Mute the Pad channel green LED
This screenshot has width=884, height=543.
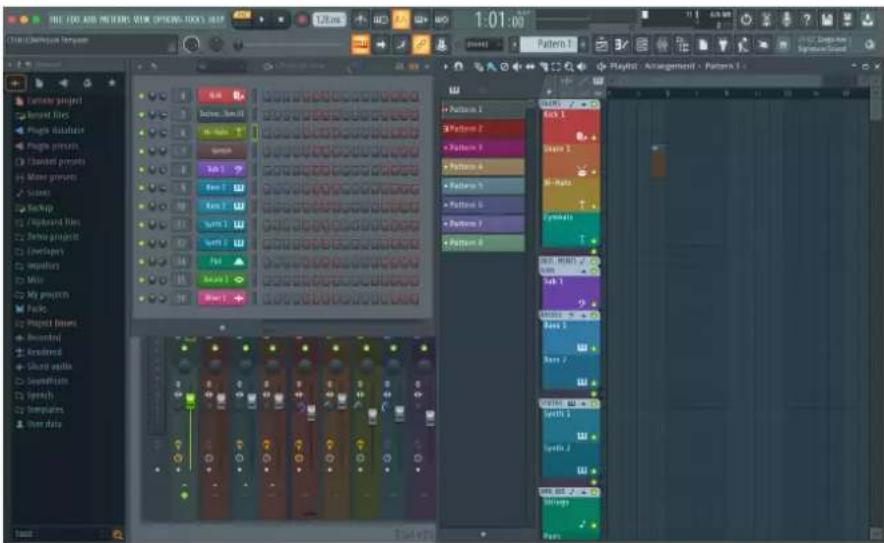[142, 262]
